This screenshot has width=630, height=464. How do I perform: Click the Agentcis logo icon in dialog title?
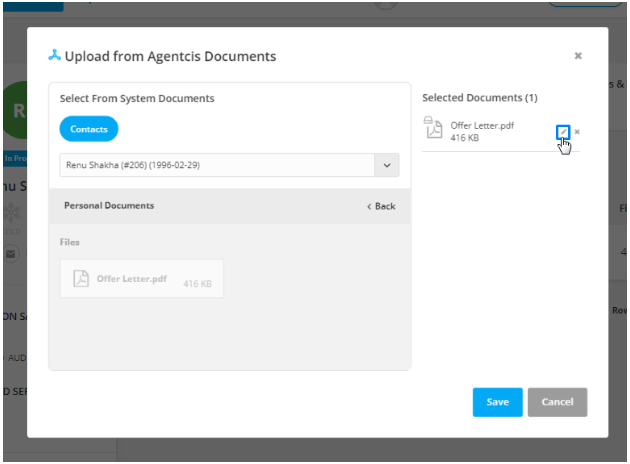[x=54, y=55]
